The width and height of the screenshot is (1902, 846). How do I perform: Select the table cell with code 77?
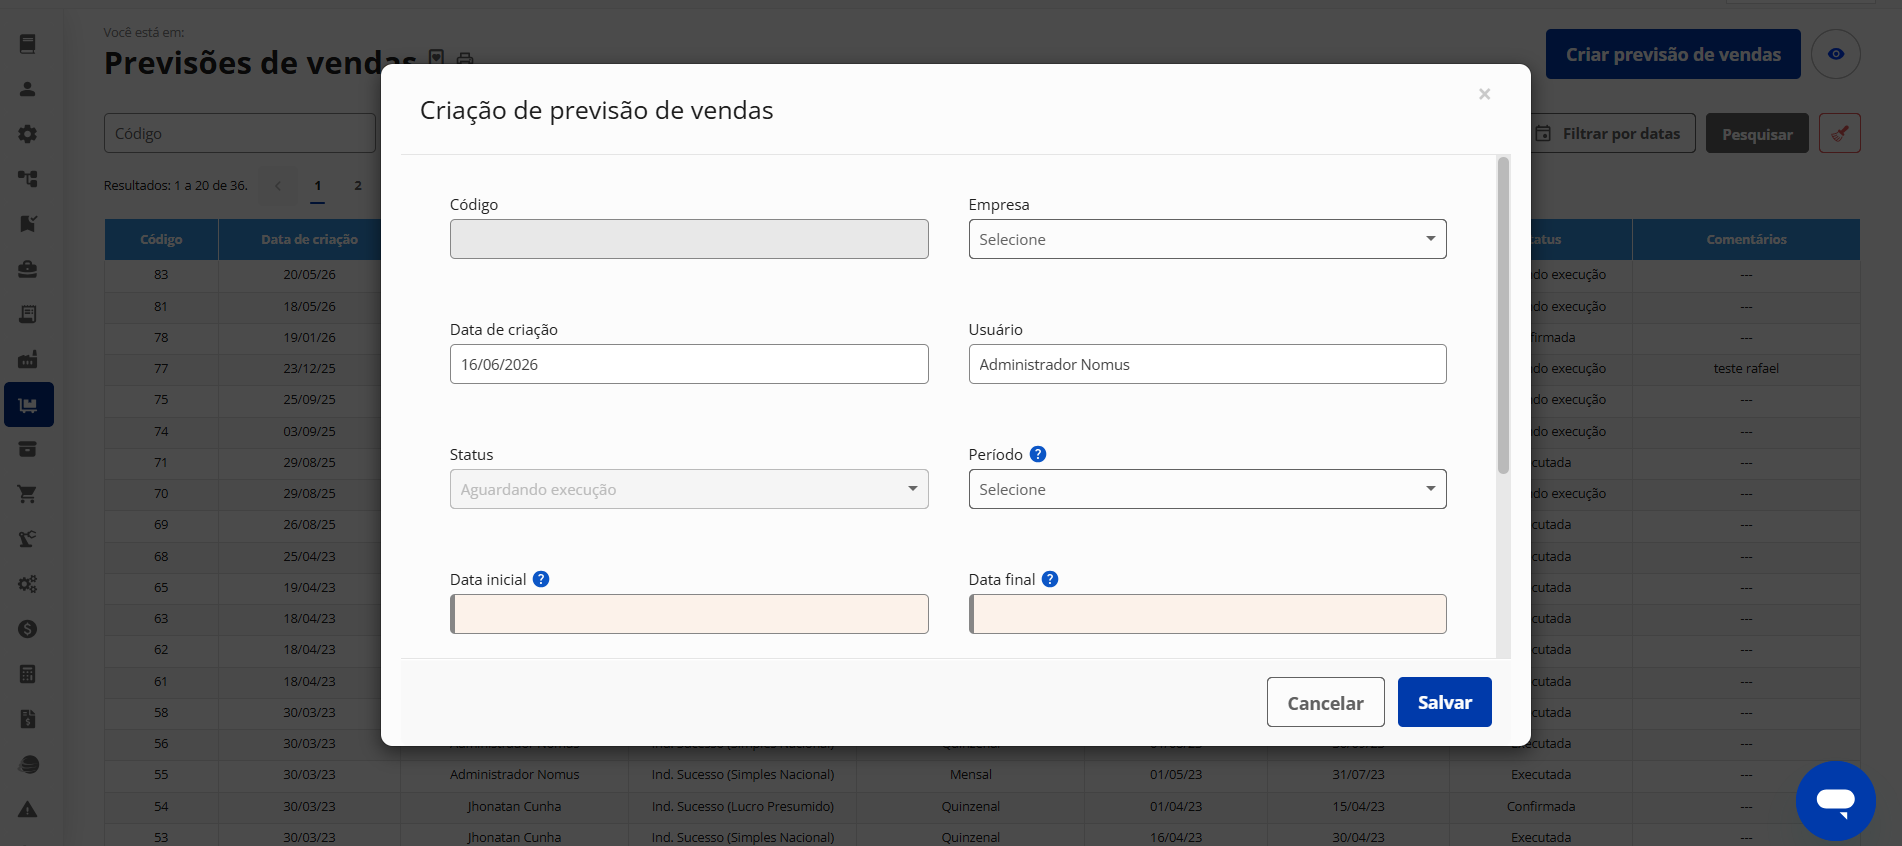click(x=161, y=369)
